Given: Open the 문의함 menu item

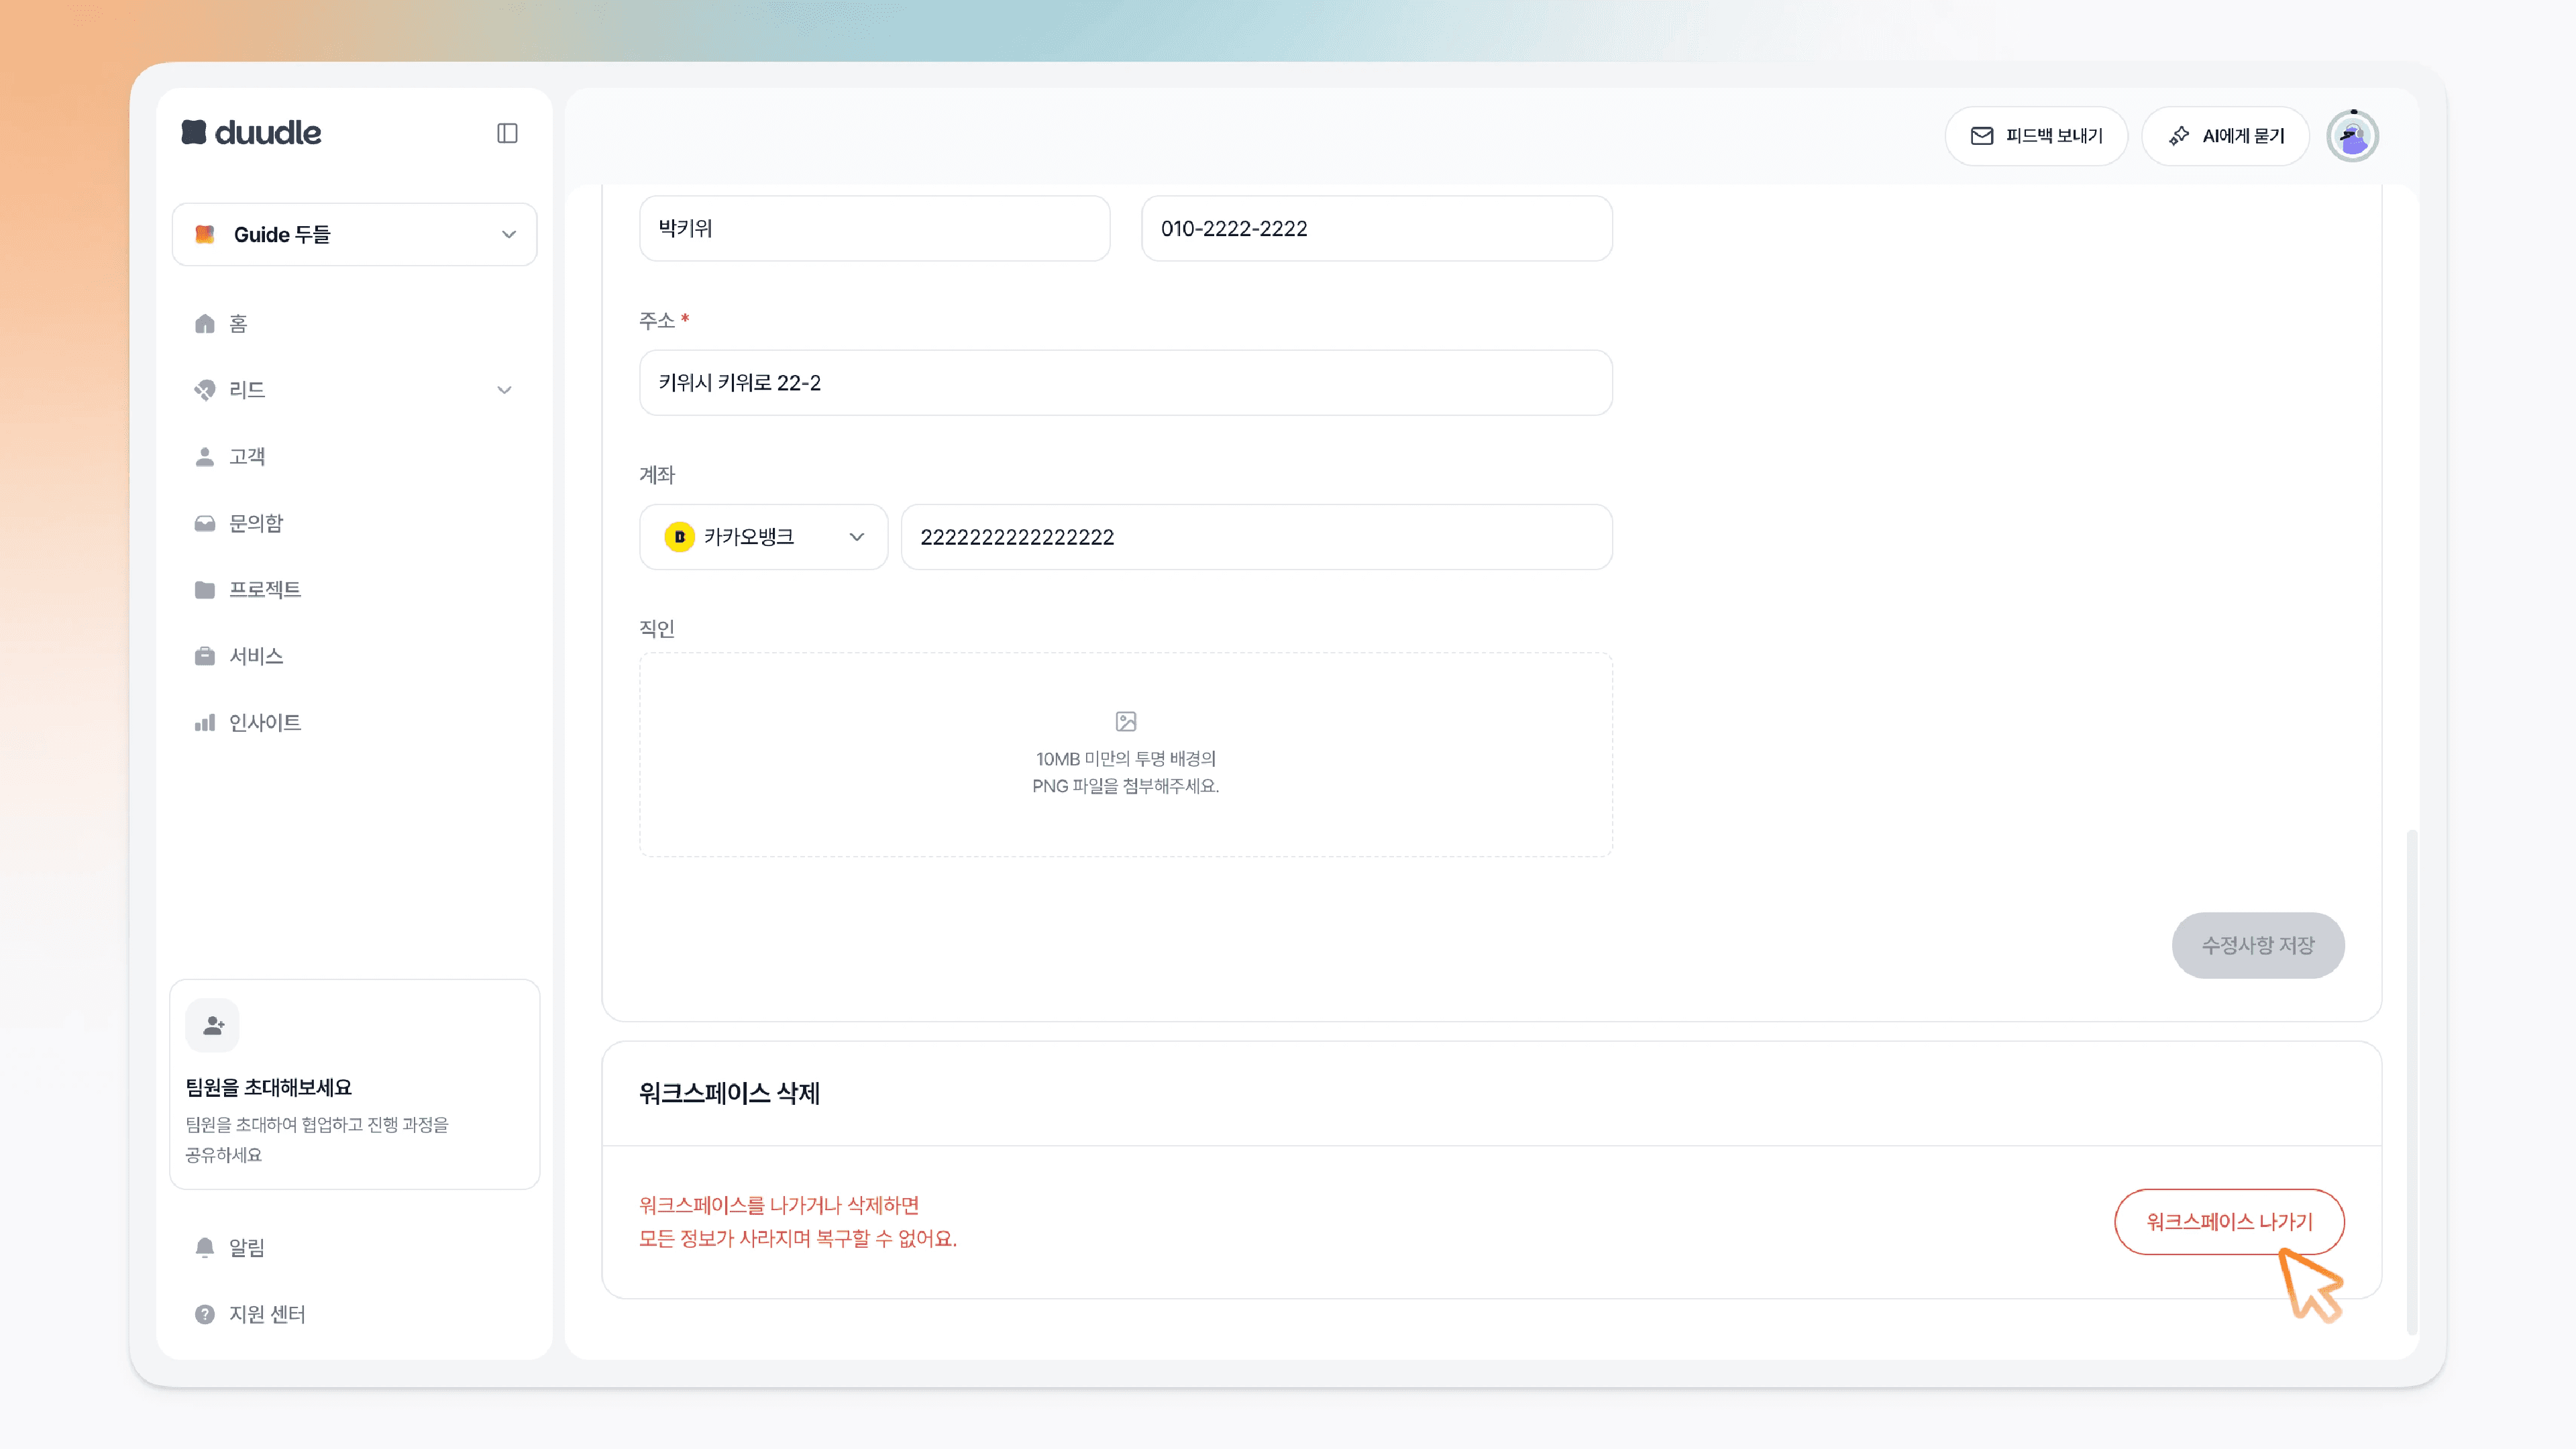Looking at the screenshot, I should click(x=354, y=523).
